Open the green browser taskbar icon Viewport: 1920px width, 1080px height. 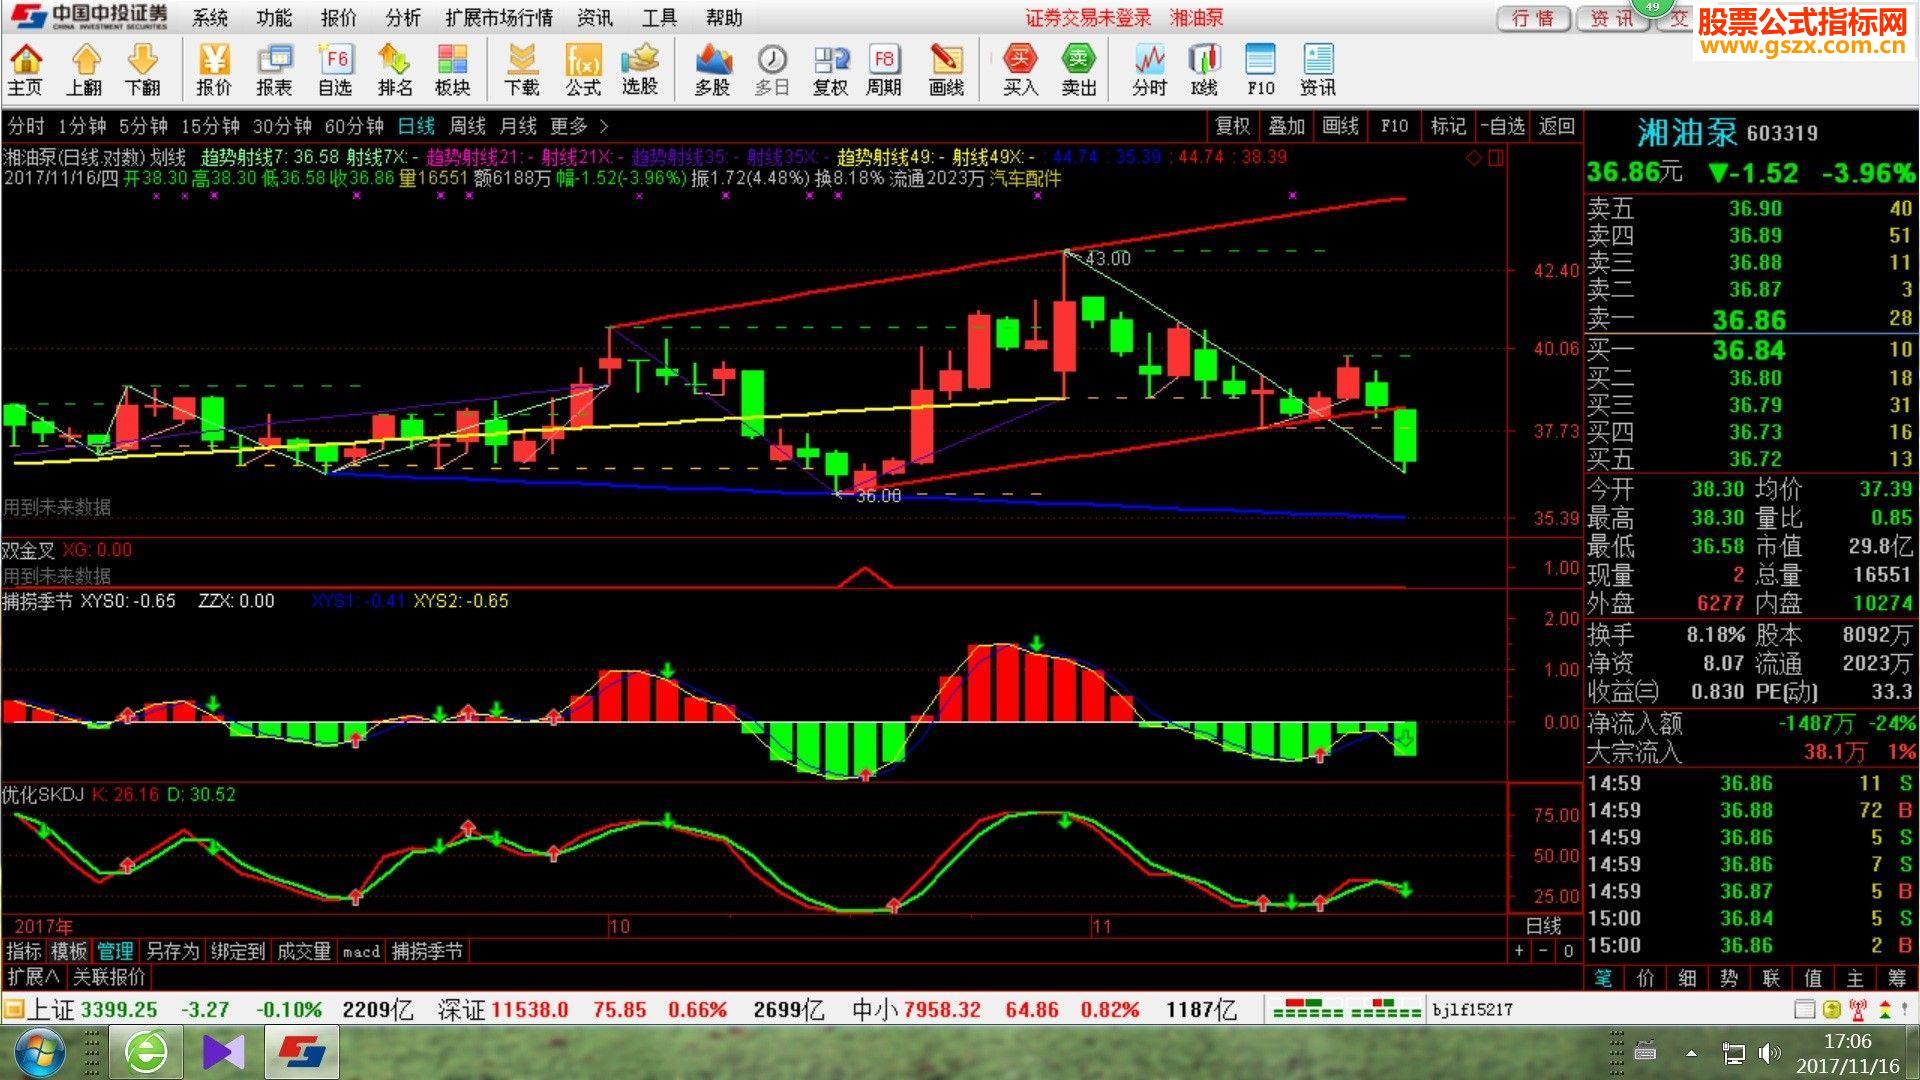coord(146,1052)
